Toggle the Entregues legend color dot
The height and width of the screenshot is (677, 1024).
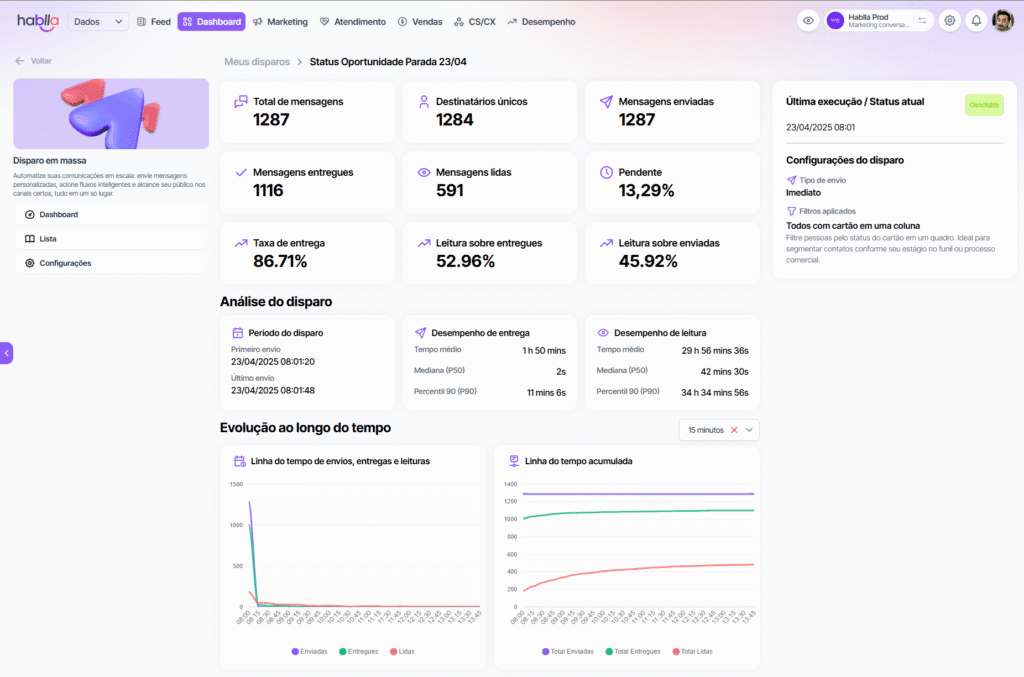click(x=343, y=651)
